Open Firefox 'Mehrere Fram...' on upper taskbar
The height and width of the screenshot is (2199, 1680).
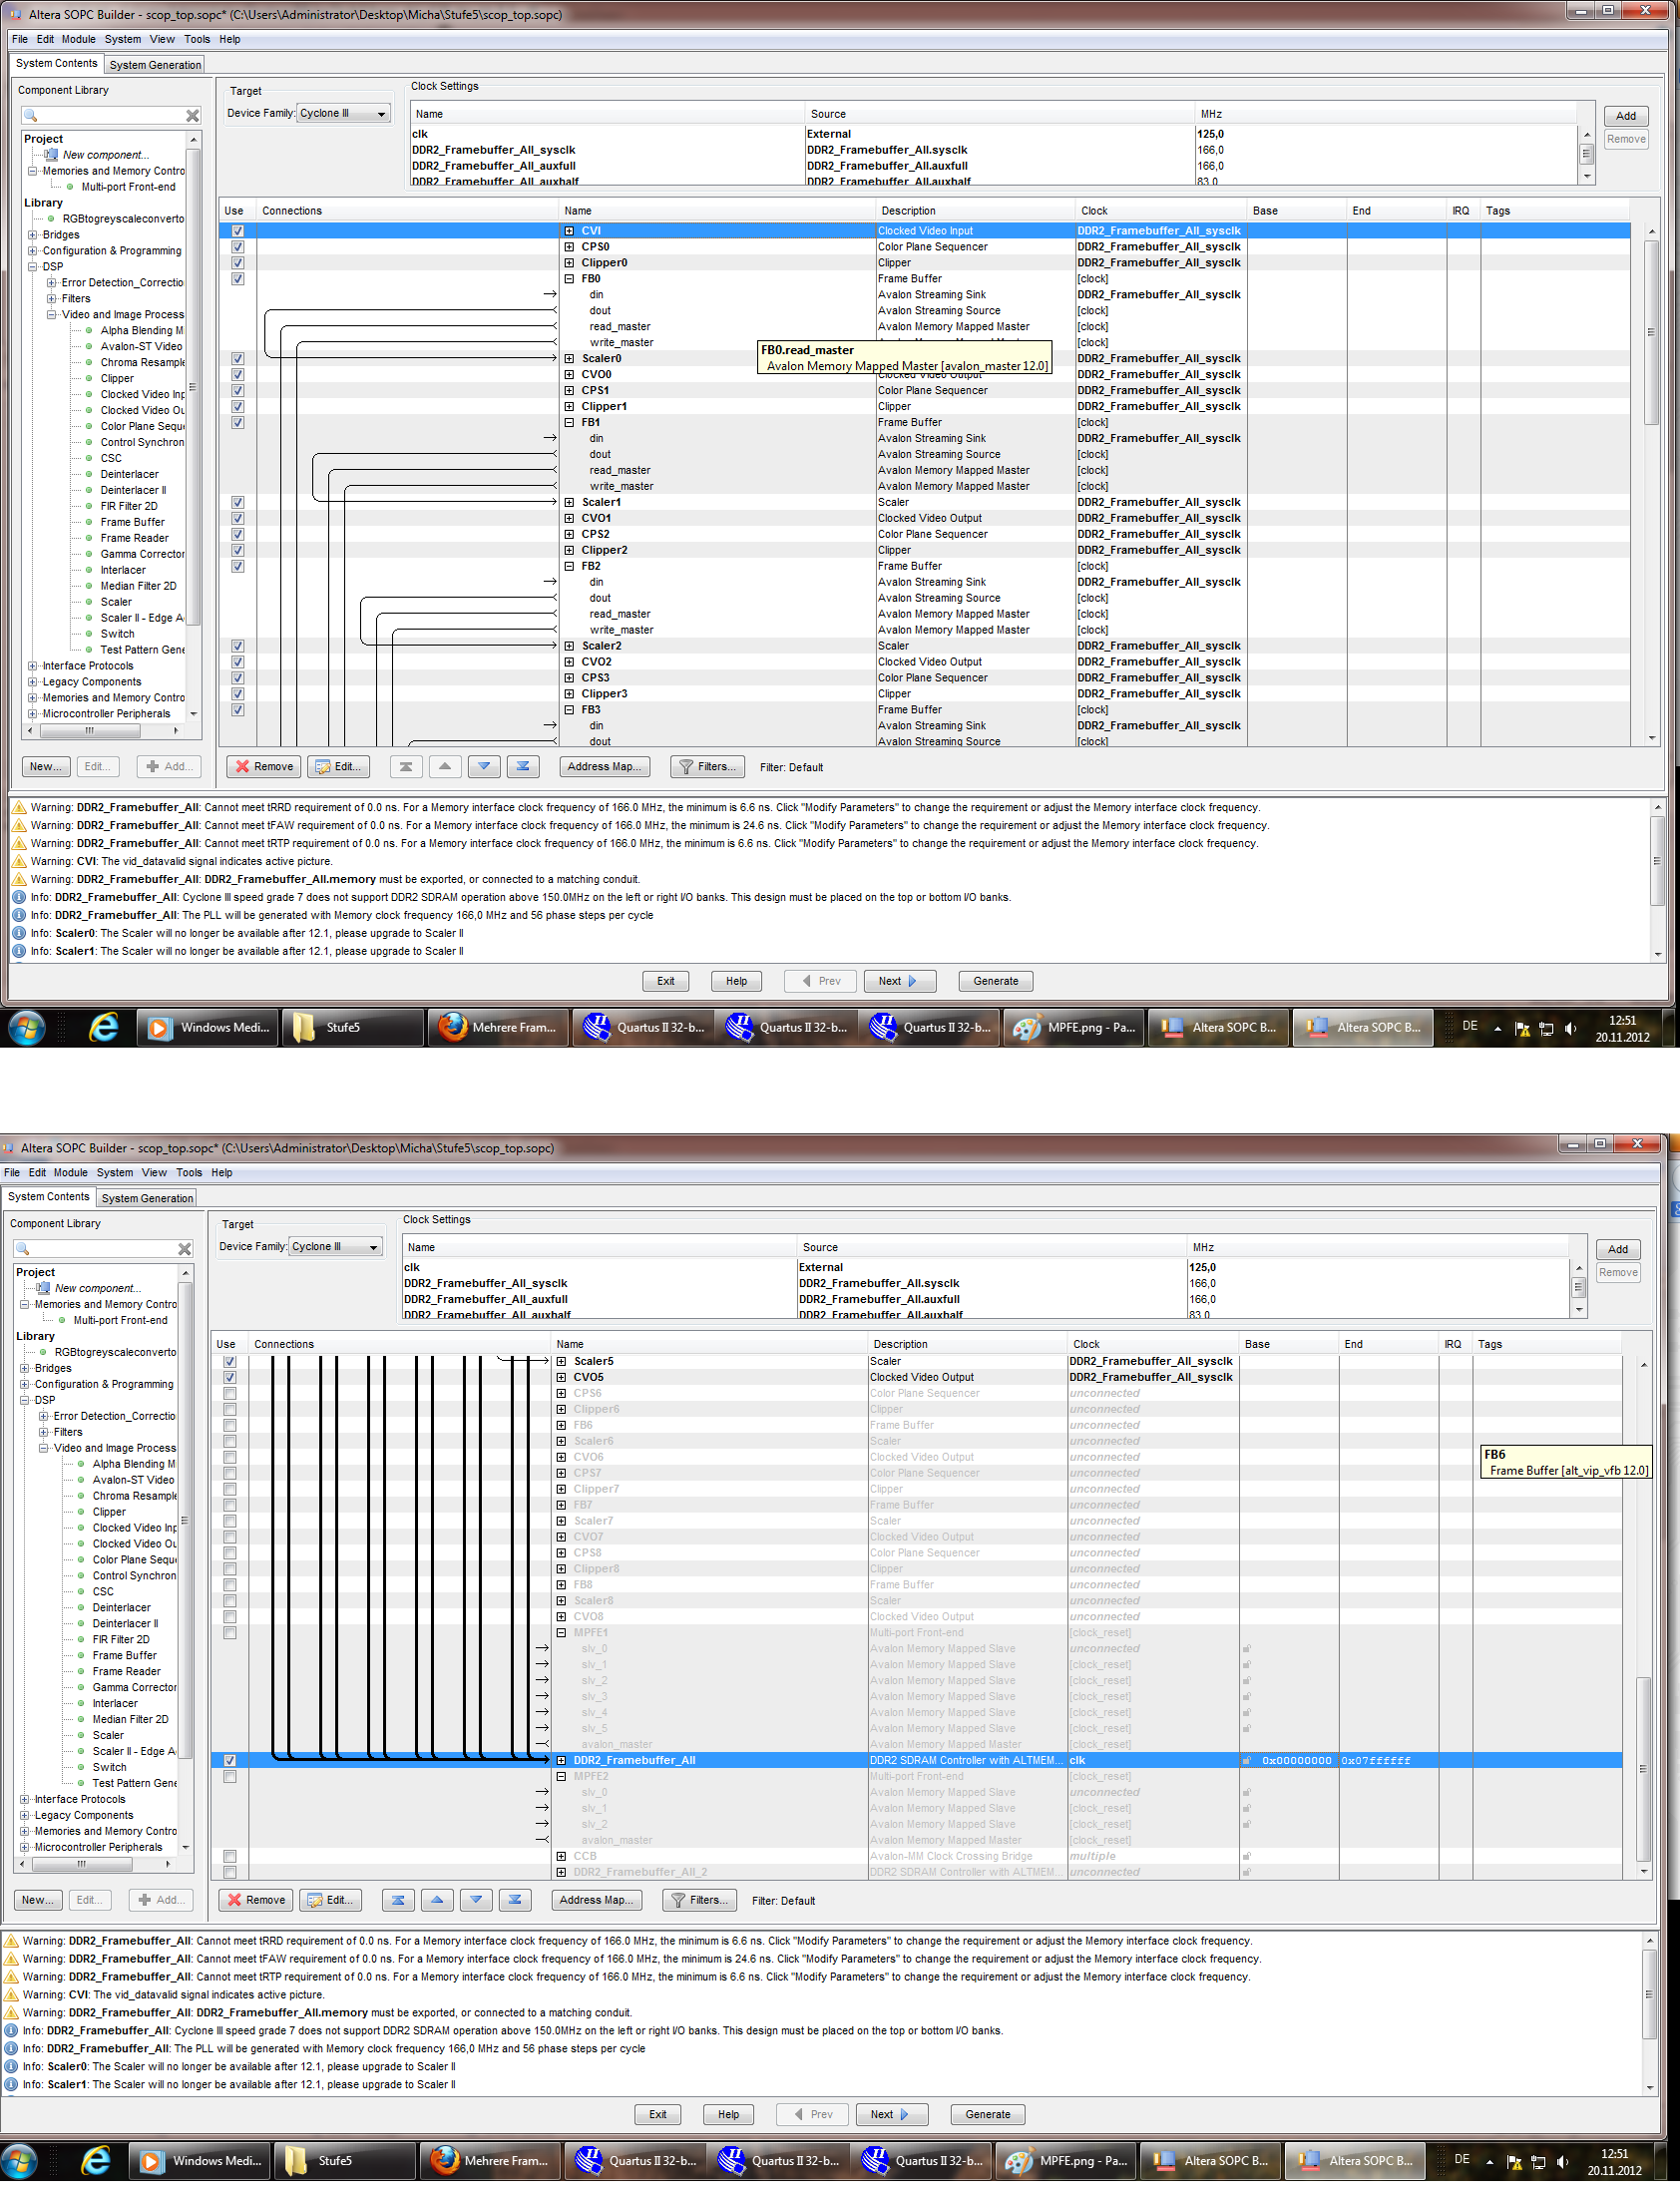tap(497, 1027)
